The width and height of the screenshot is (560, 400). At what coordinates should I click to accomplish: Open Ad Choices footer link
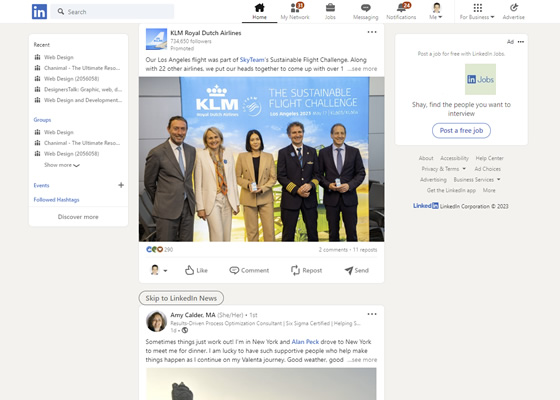click(x=488, y=169)
